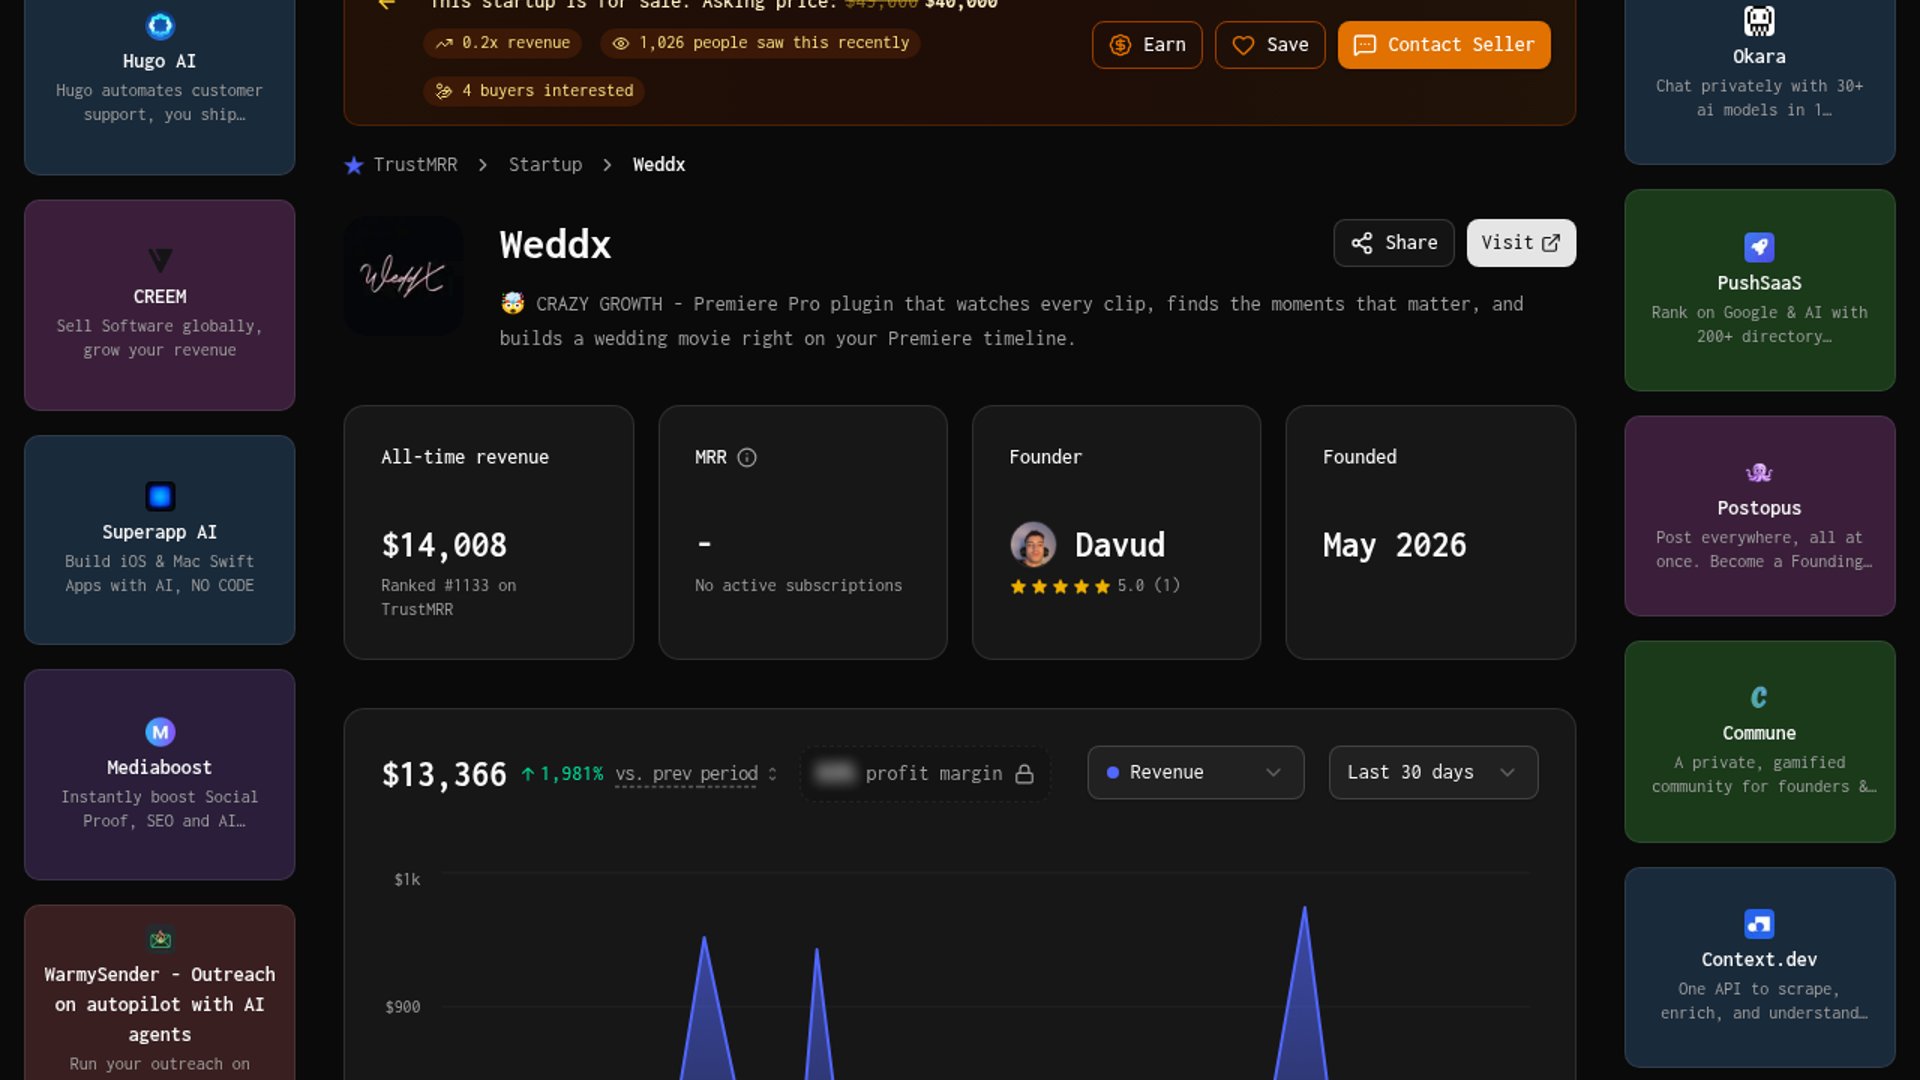Open the Superapp AI card title
The width and height of the screenshot is (1920, 1080).
pyautogui.click(x=160, y=532)
